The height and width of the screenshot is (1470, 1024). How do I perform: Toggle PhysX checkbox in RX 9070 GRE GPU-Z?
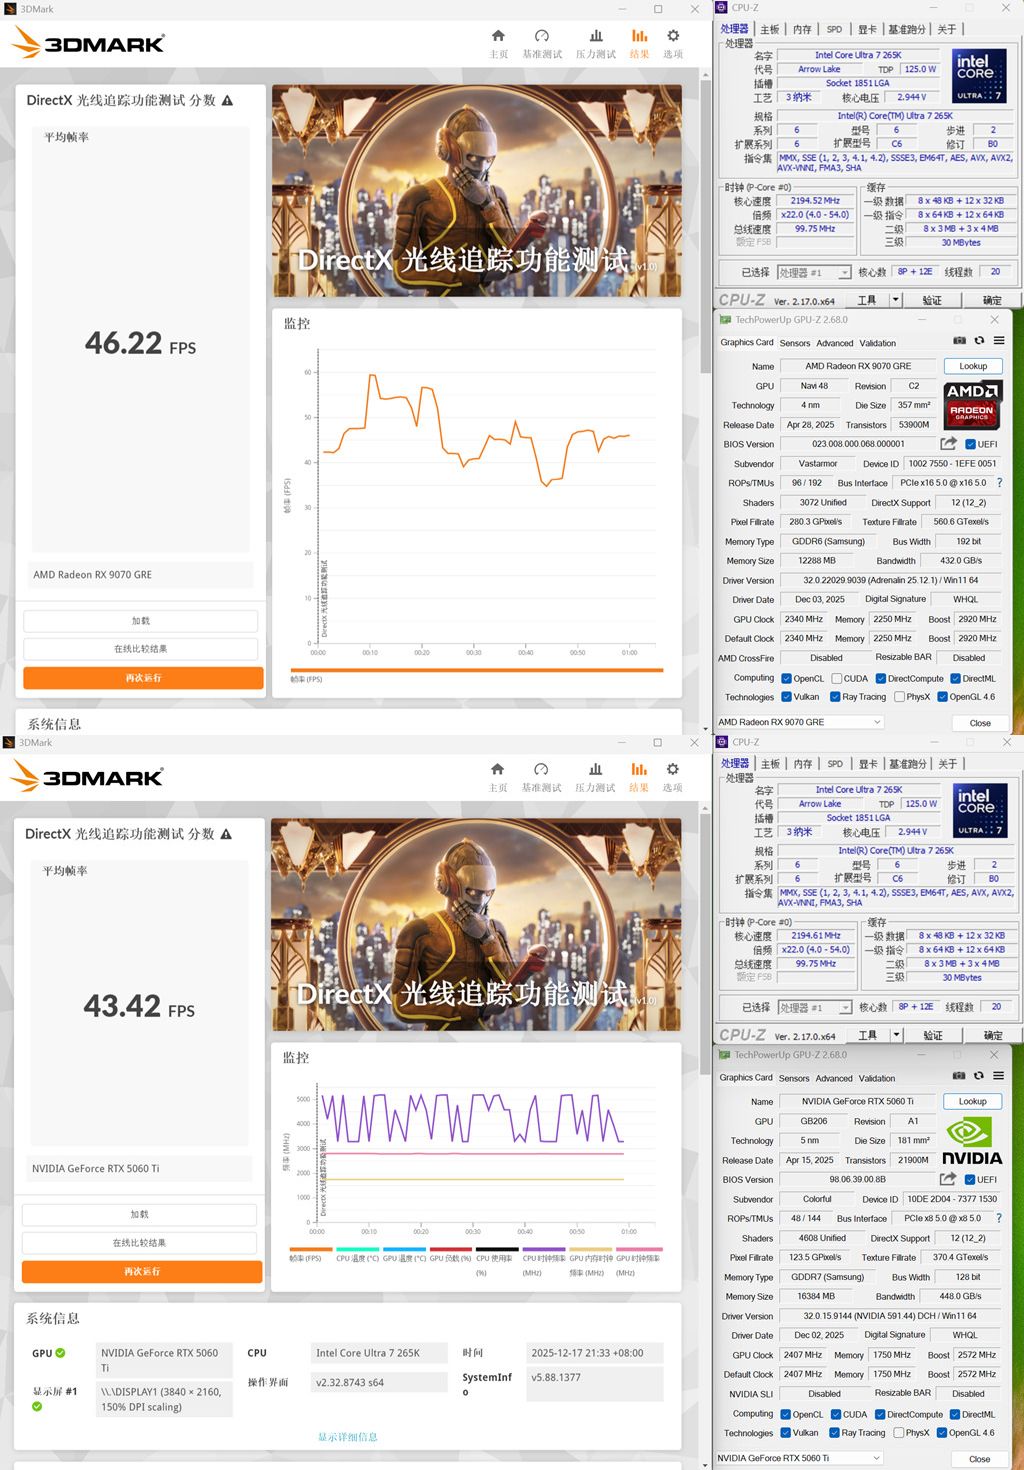(899, 697)
